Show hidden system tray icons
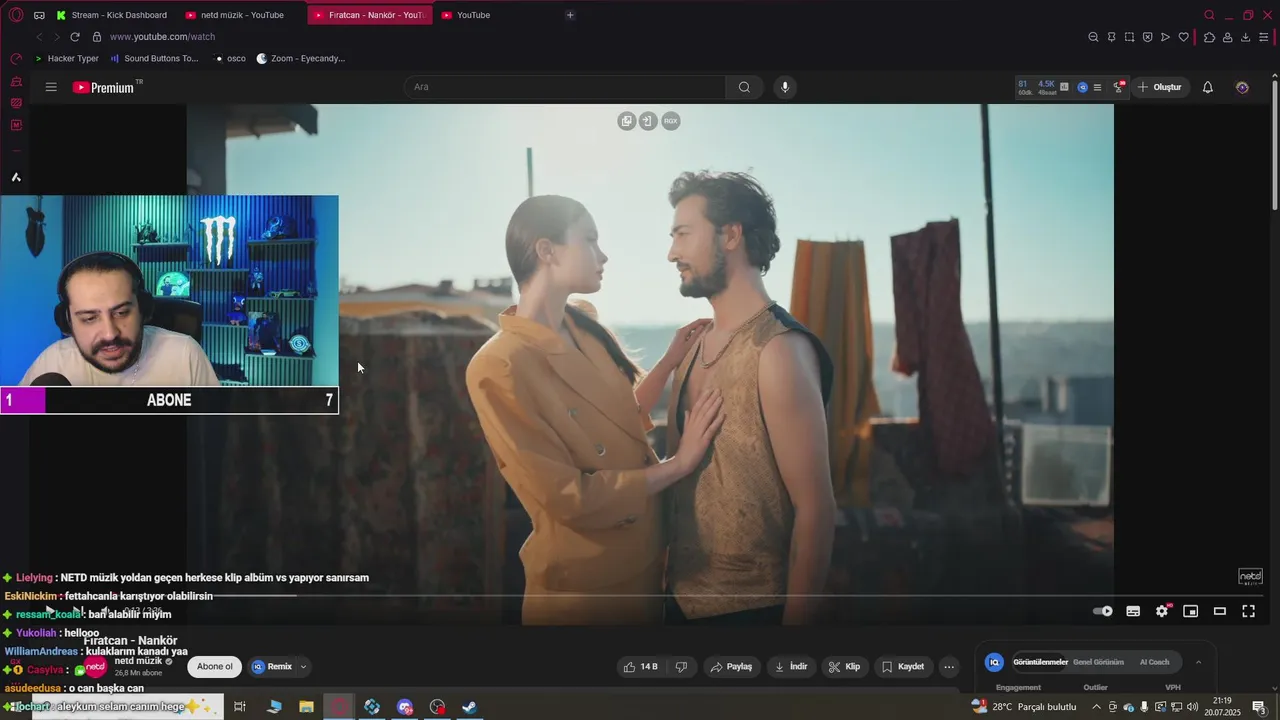 pos(1096,707)
